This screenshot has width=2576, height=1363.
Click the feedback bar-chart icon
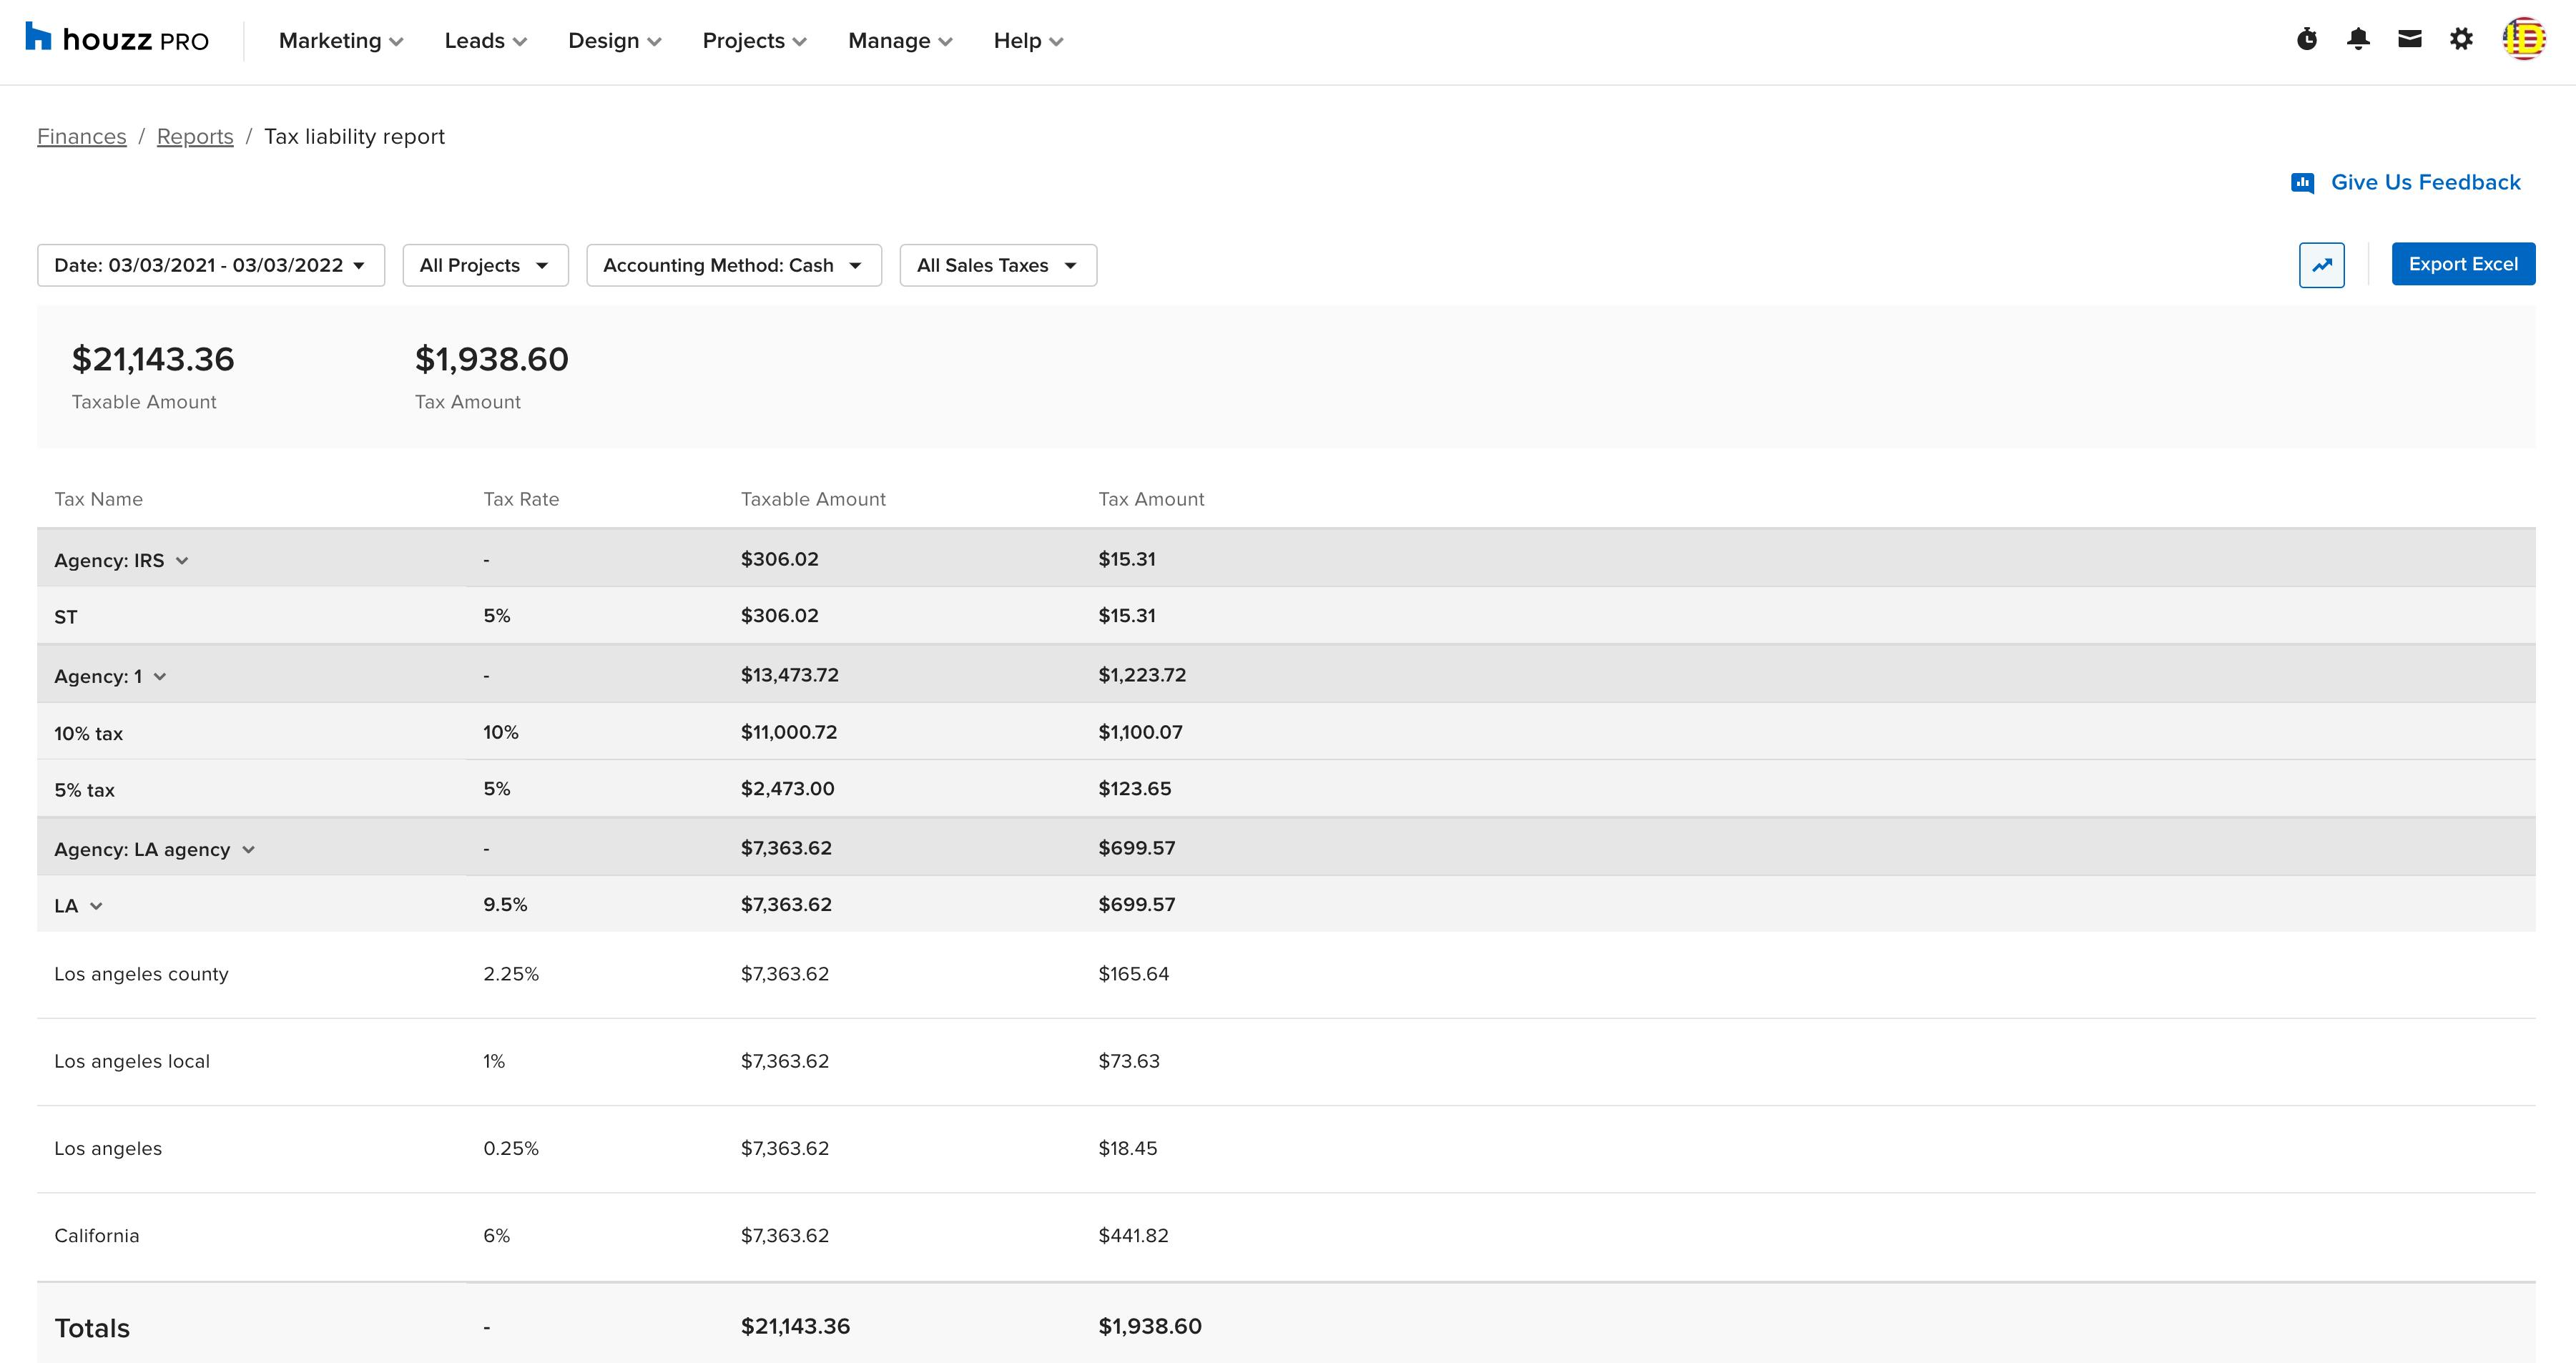2303,182
